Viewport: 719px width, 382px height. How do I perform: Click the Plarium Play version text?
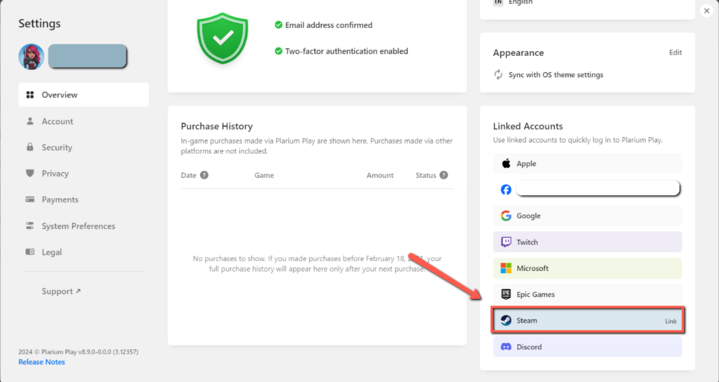coord(78,352)
